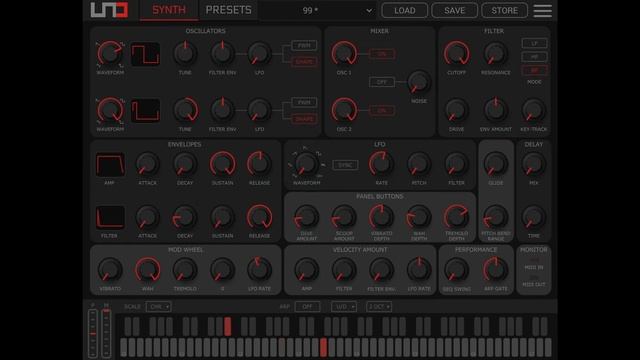The width and height of the screenshot is (640, 360).
Task: Click the red highlighted white key
Action: 324,347
